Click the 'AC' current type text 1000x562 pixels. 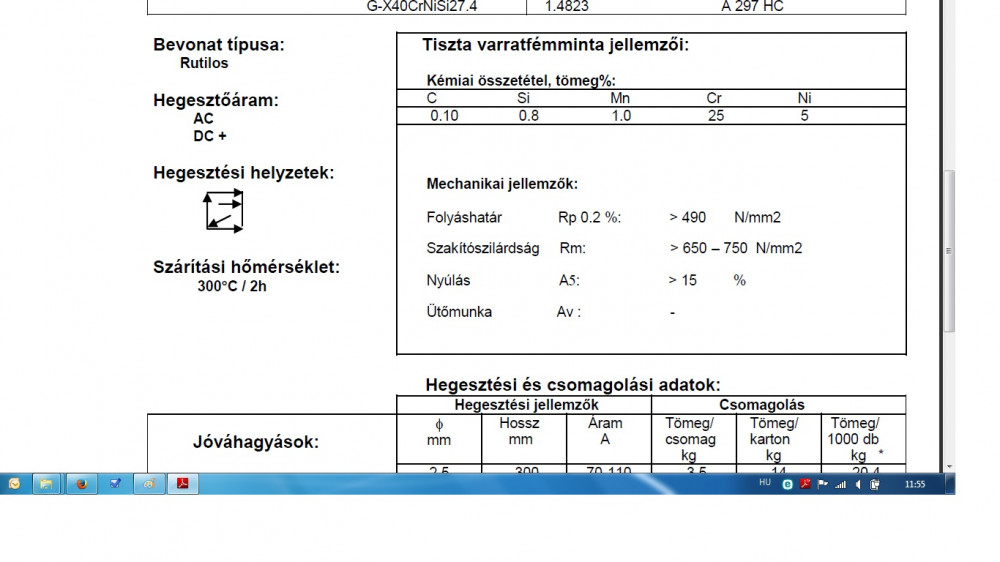pos(203,119)
